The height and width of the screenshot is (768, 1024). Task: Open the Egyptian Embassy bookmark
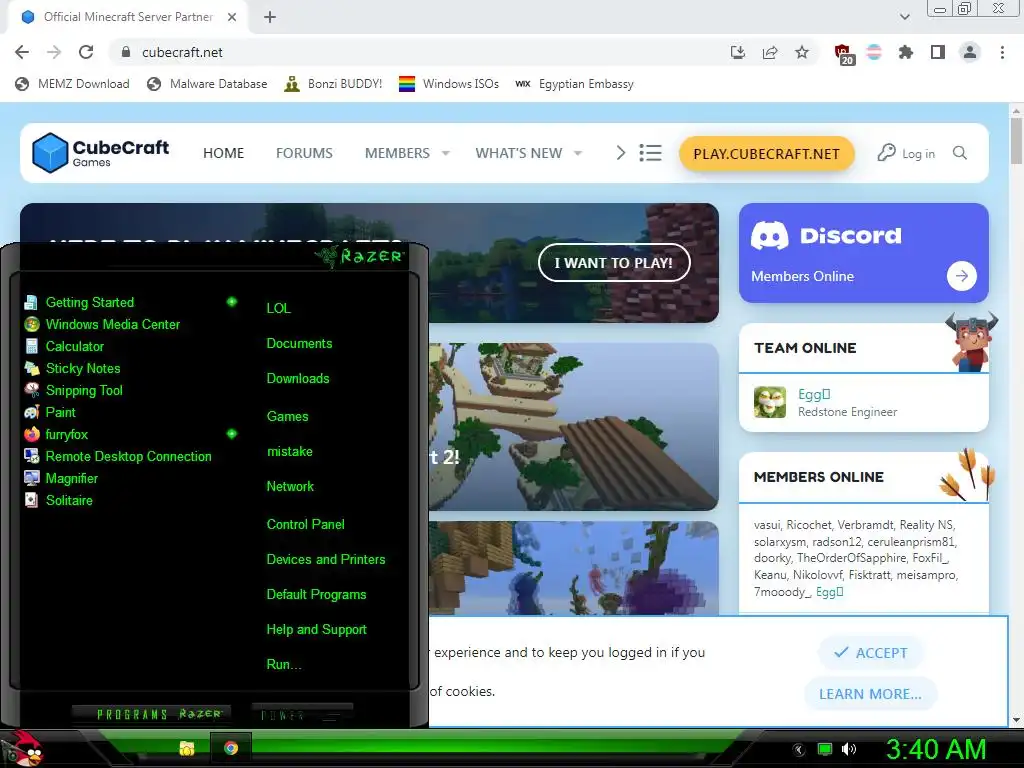pyautogui.click(x=574, y=84)
